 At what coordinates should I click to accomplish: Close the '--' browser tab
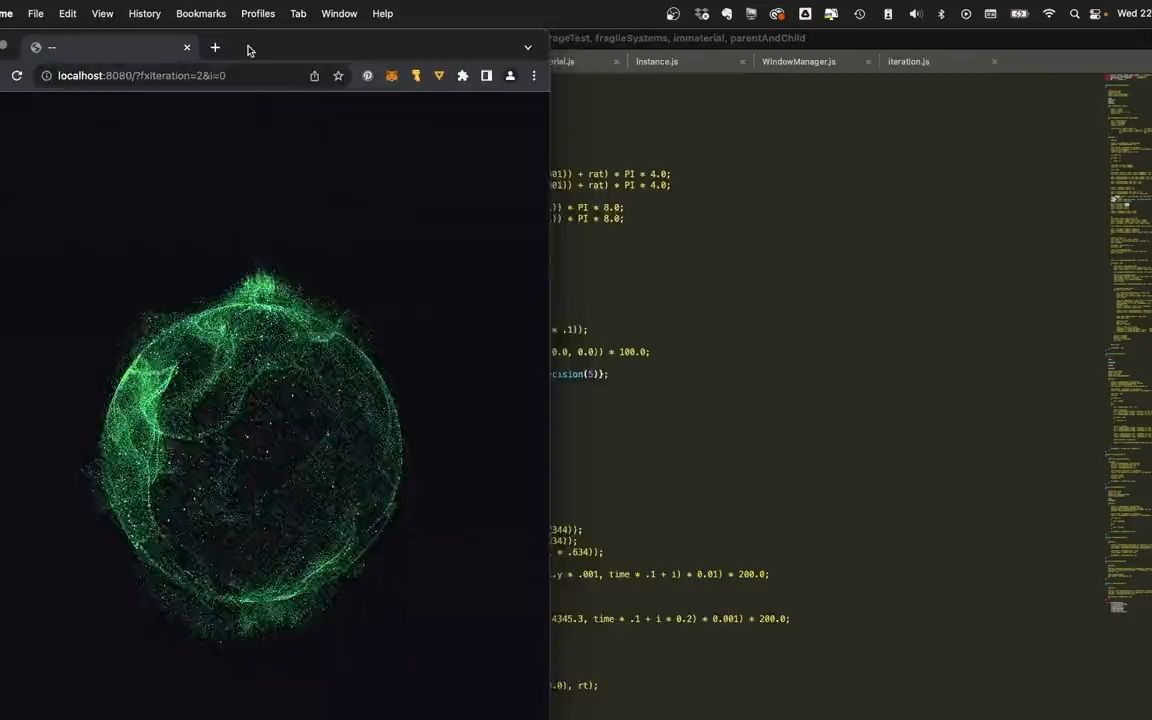[x=187, y=47]
